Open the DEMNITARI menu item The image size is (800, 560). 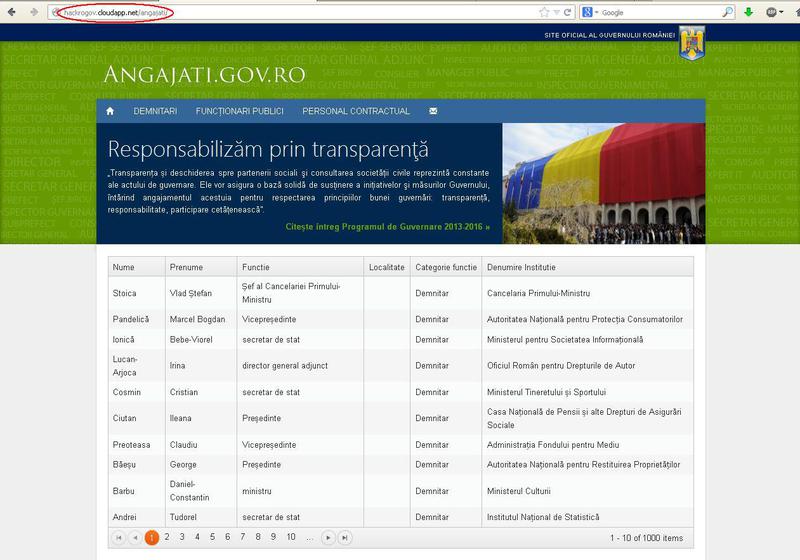coord(155,111)
